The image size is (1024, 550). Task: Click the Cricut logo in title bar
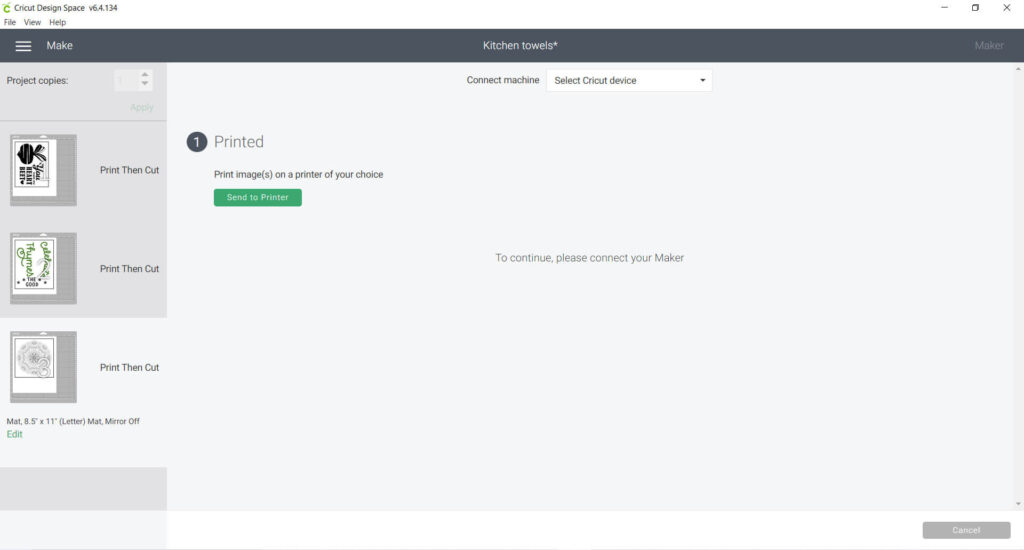click(x=7, y=8)
